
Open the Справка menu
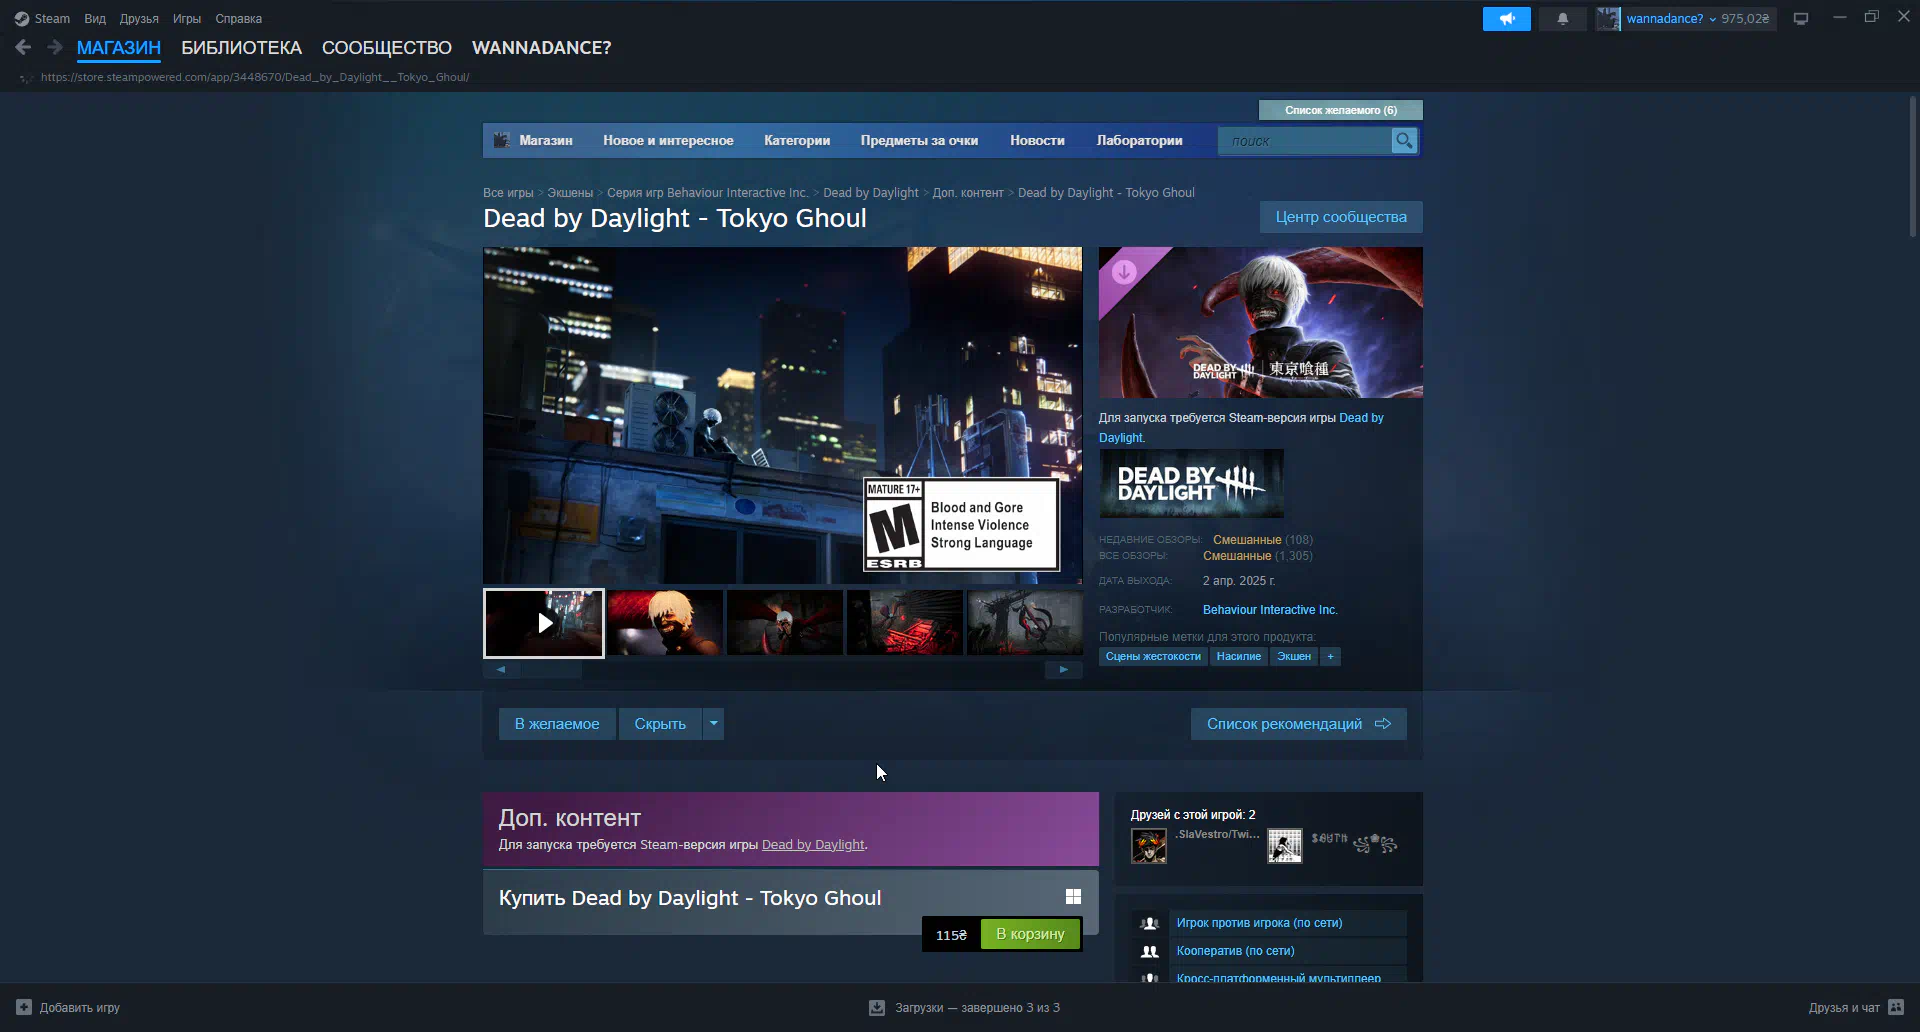(x=238, y=19)
